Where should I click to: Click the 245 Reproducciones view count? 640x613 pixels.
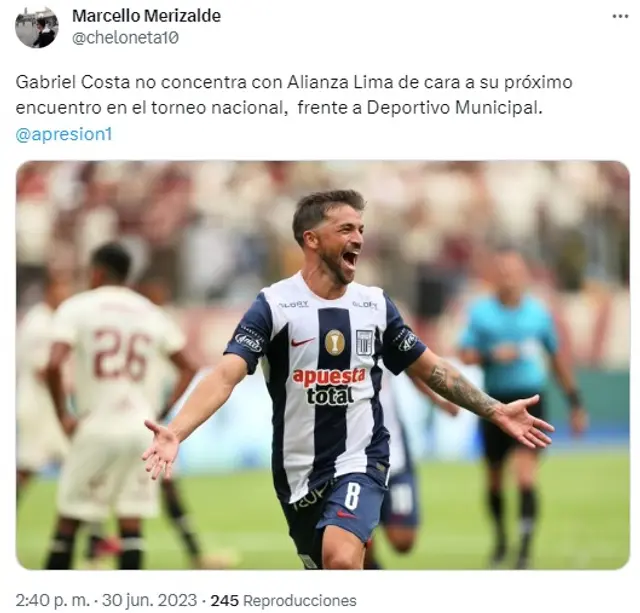pyautogui.click(x=283, y=600)
